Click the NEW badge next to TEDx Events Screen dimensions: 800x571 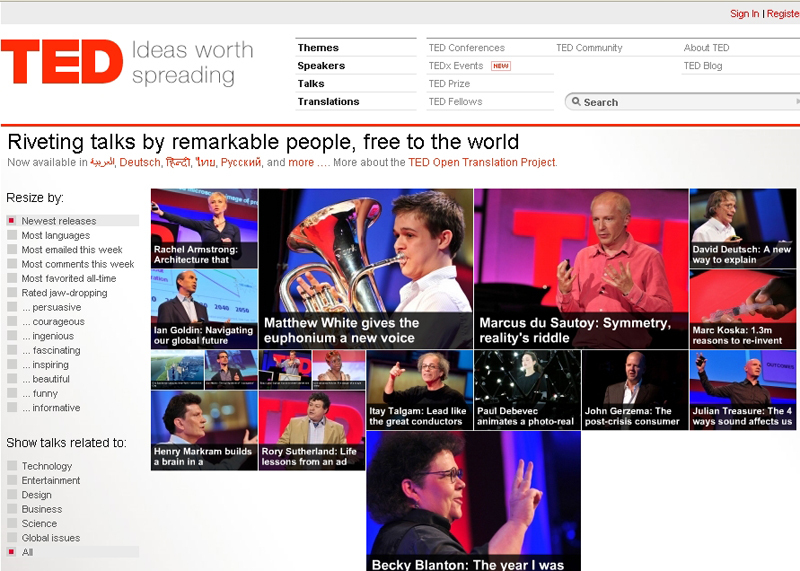501,66
